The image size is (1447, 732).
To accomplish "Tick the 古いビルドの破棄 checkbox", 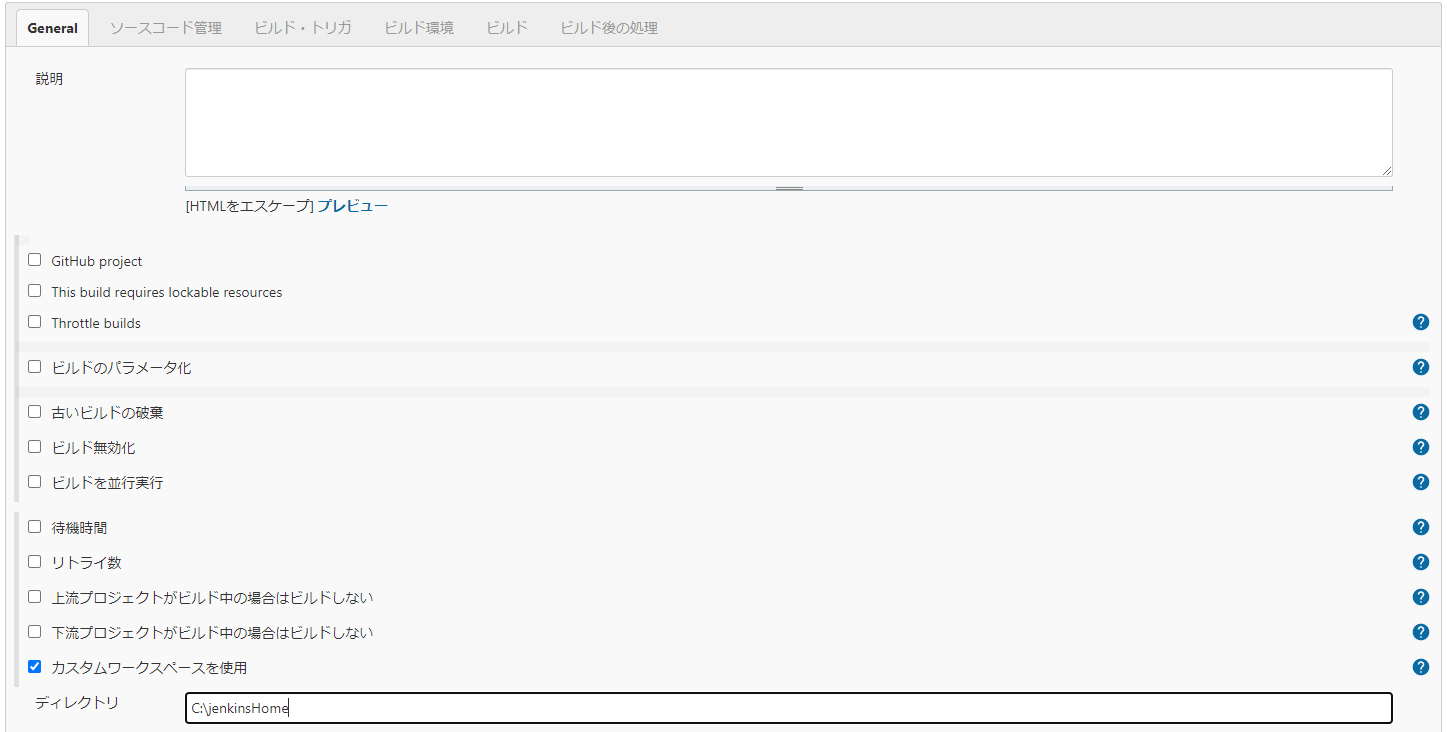I will [35, 412].
